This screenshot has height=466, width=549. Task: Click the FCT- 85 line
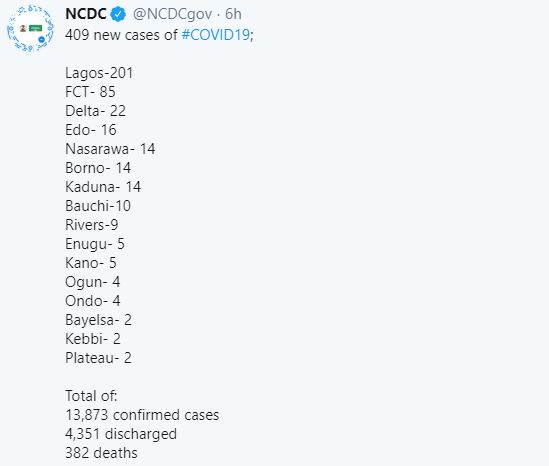90,92
